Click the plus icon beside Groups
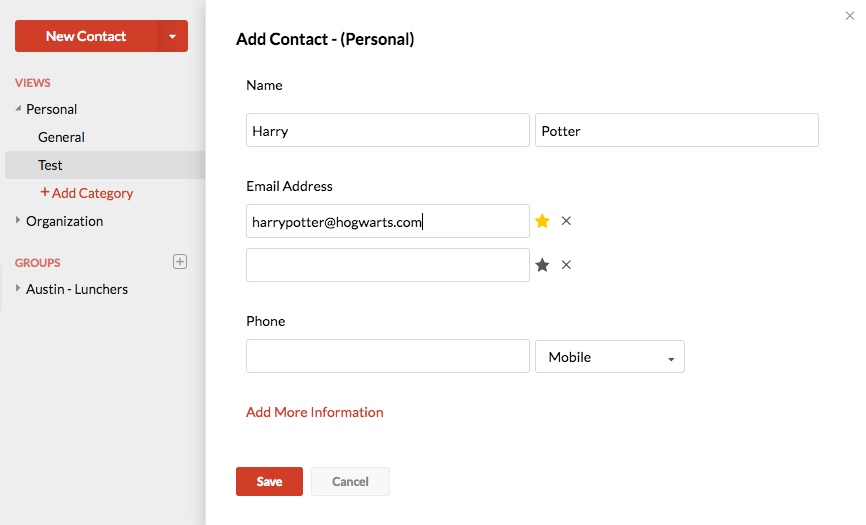The image size is (866, 525). 180,262
